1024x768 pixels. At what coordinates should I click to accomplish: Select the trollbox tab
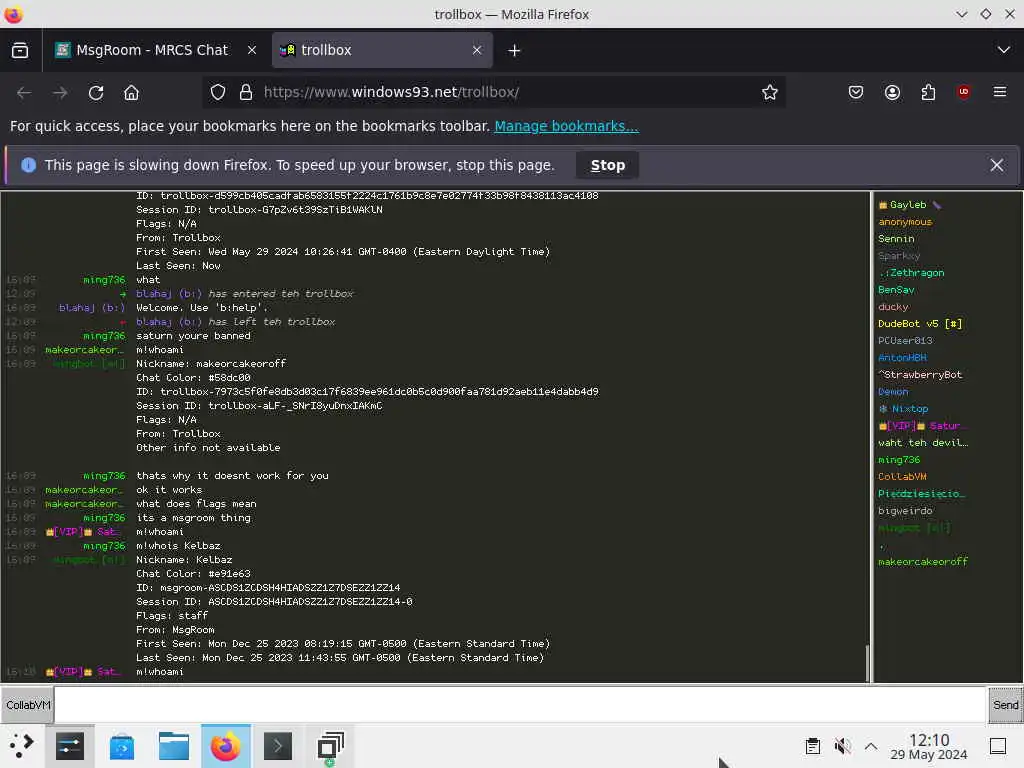pos(382,50)
